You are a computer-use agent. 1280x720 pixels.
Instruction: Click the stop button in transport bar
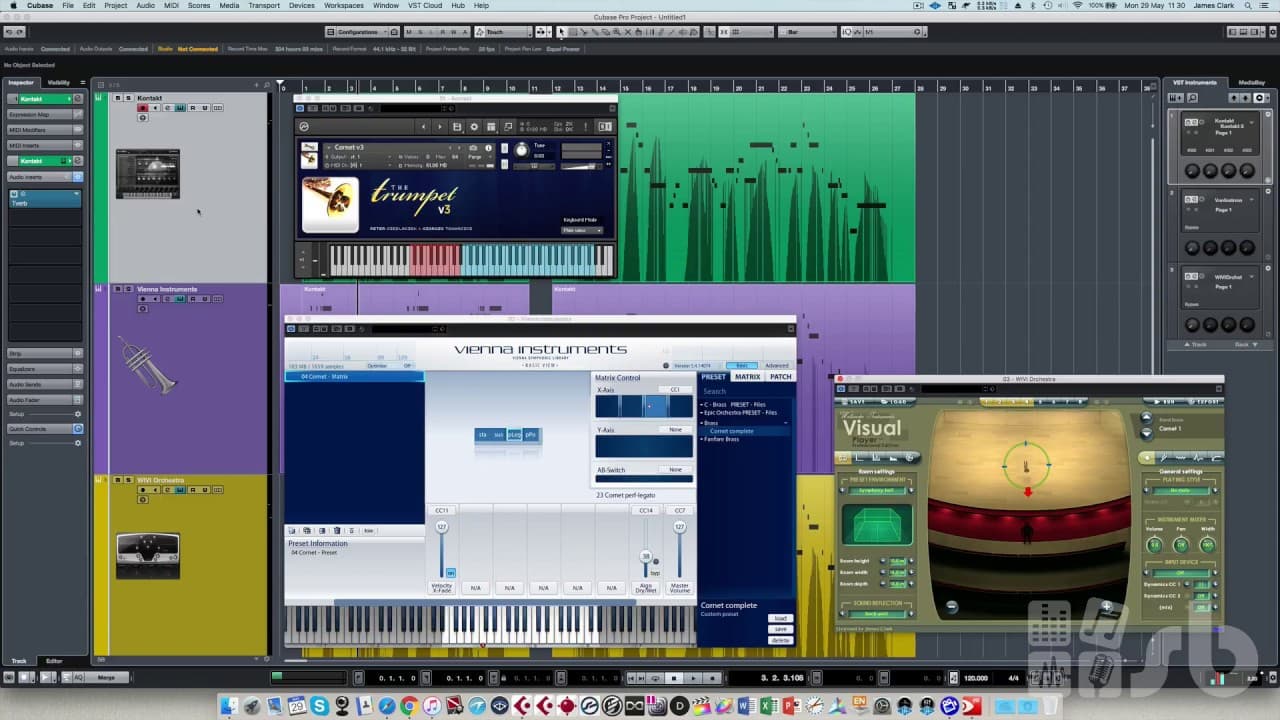674,678
